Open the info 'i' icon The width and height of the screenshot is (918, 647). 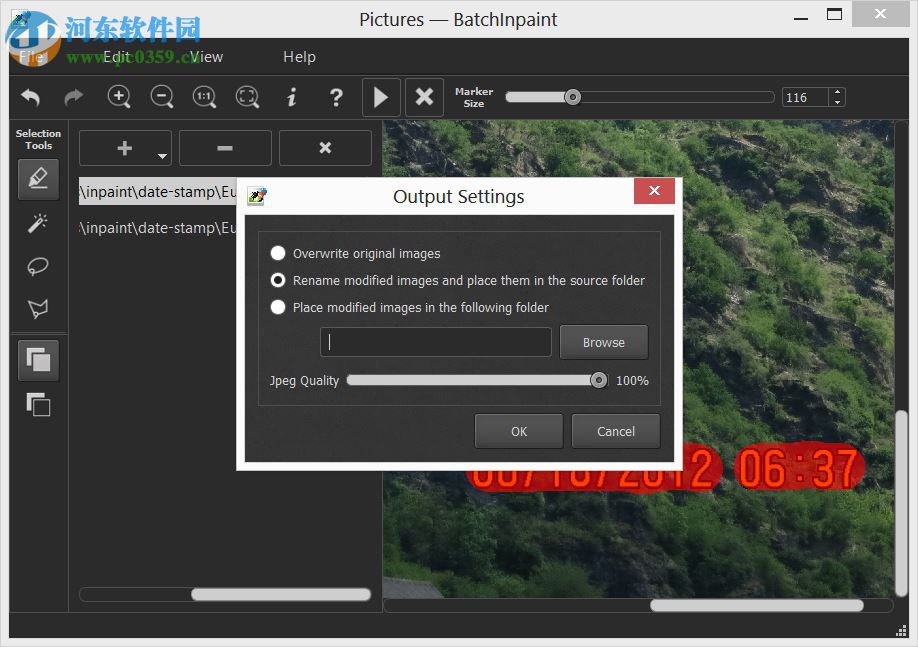click(x=291, y=97)
